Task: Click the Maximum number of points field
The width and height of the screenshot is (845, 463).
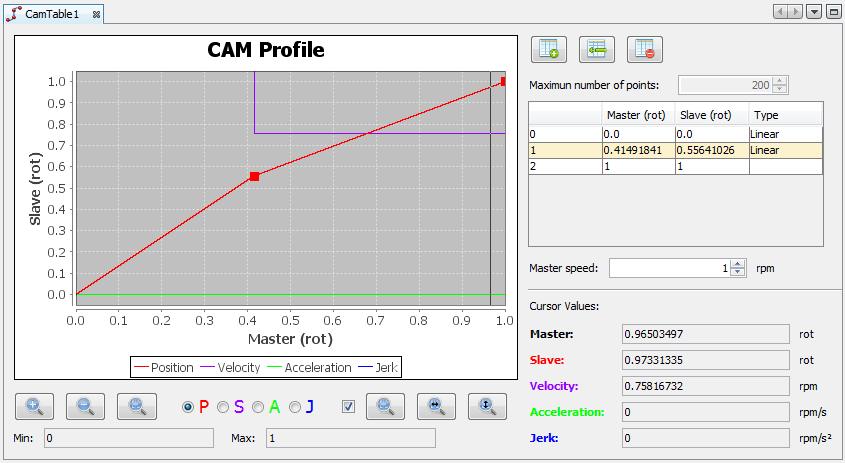Action: coord(725,85)
